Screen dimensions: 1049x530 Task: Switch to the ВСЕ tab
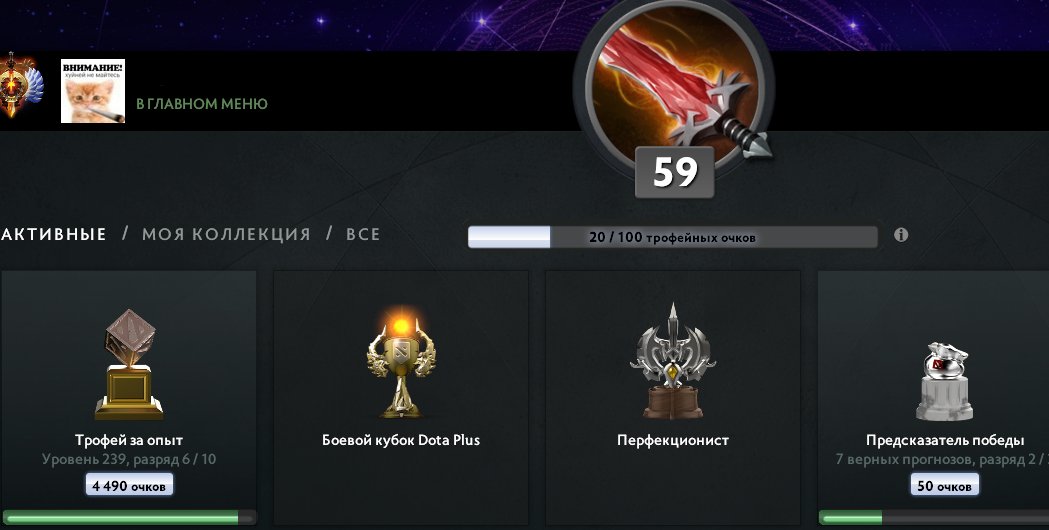pyautogui.click(x=363, y=234)
